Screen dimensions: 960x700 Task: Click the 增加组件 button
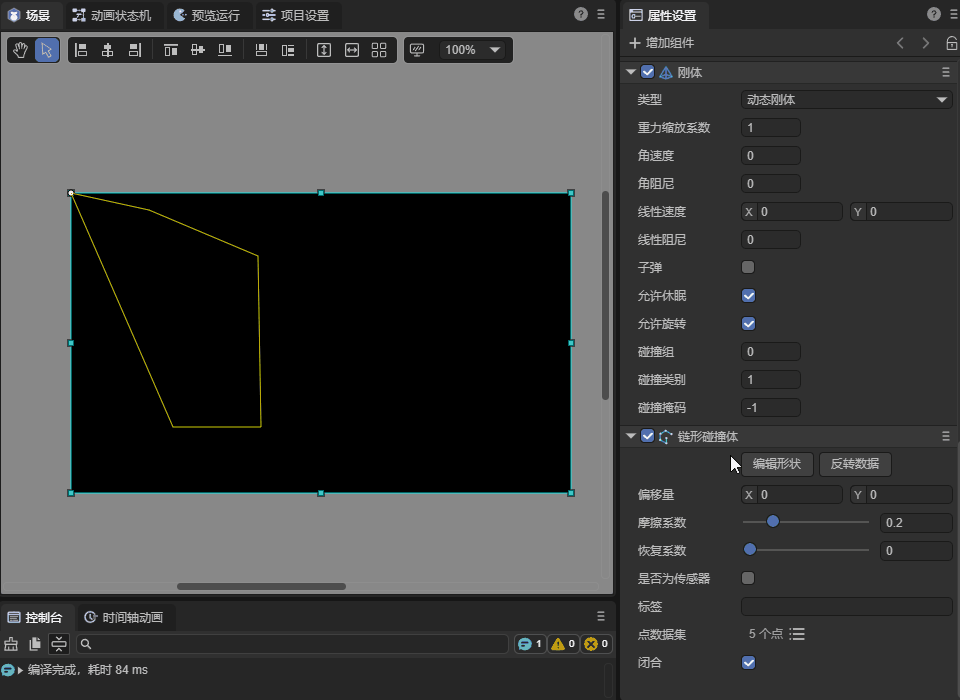pyautogui.click(x=661, y=43)
